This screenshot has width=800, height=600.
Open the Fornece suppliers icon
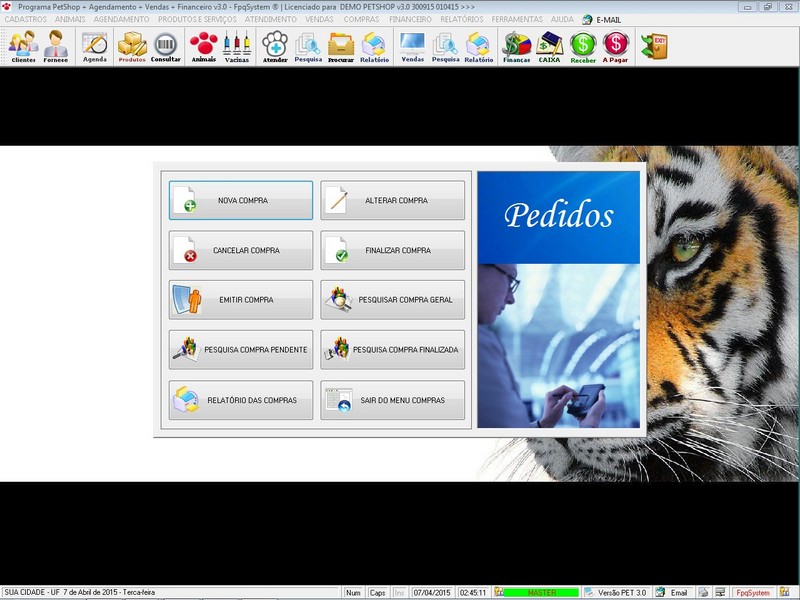56,46
